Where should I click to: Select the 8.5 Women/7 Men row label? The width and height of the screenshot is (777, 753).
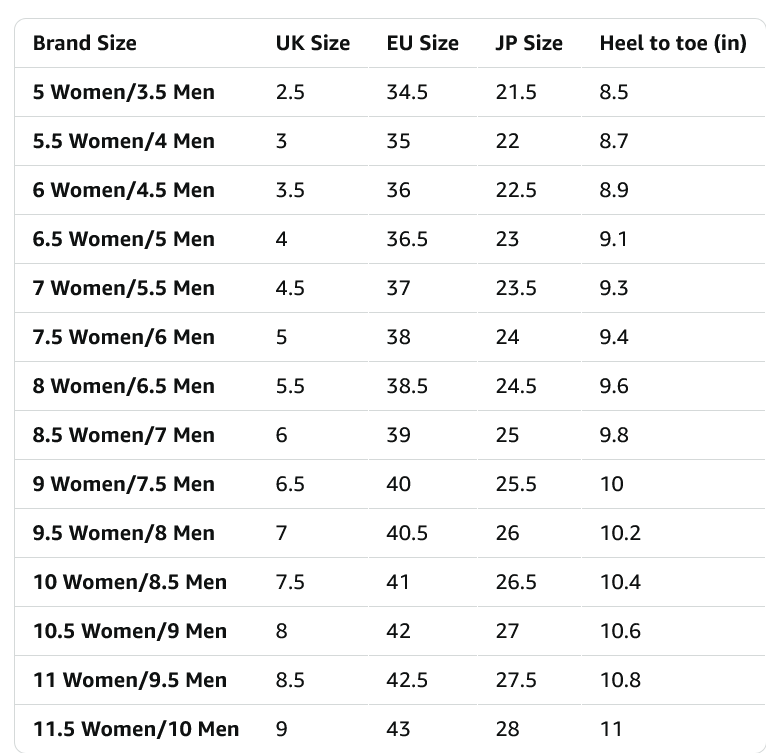click(123, 435)
